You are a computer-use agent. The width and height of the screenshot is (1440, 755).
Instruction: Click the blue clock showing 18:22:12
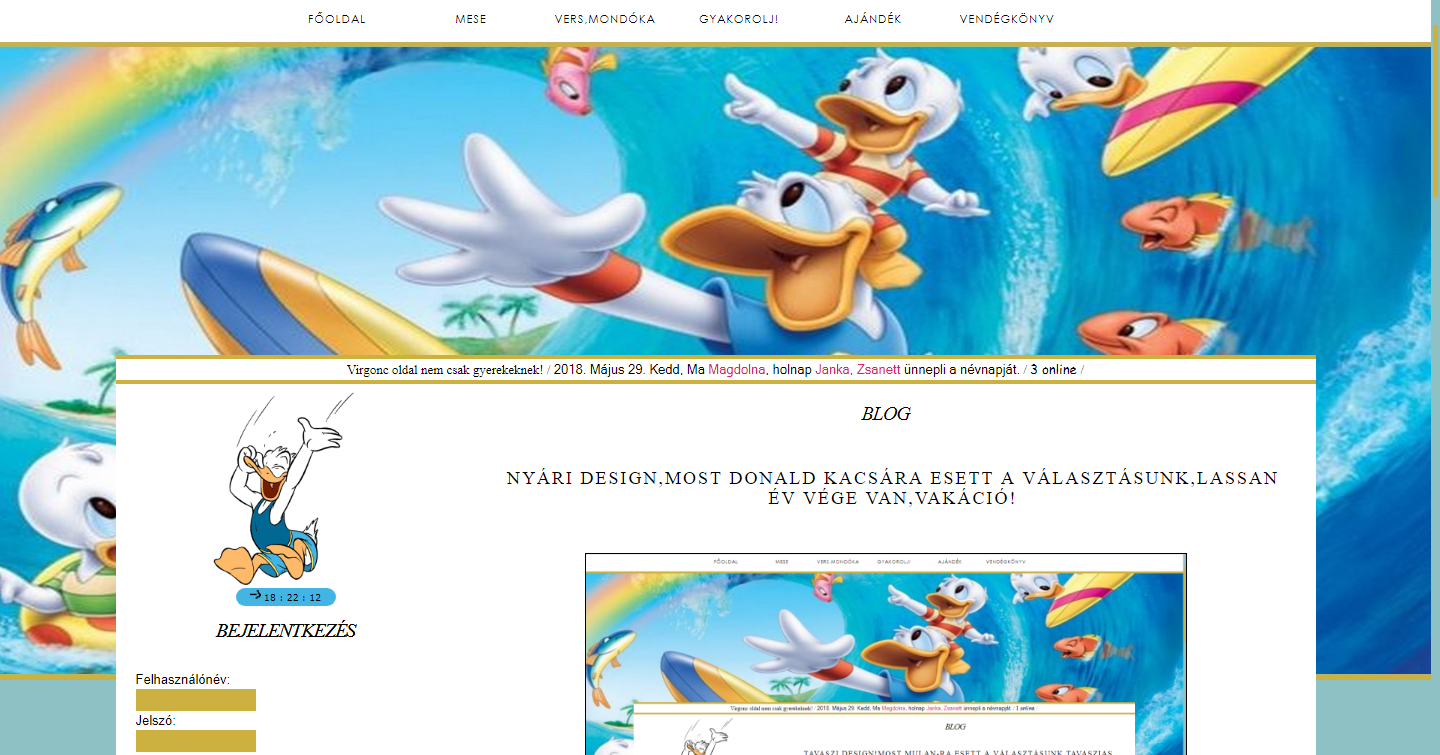coord(286,597)
